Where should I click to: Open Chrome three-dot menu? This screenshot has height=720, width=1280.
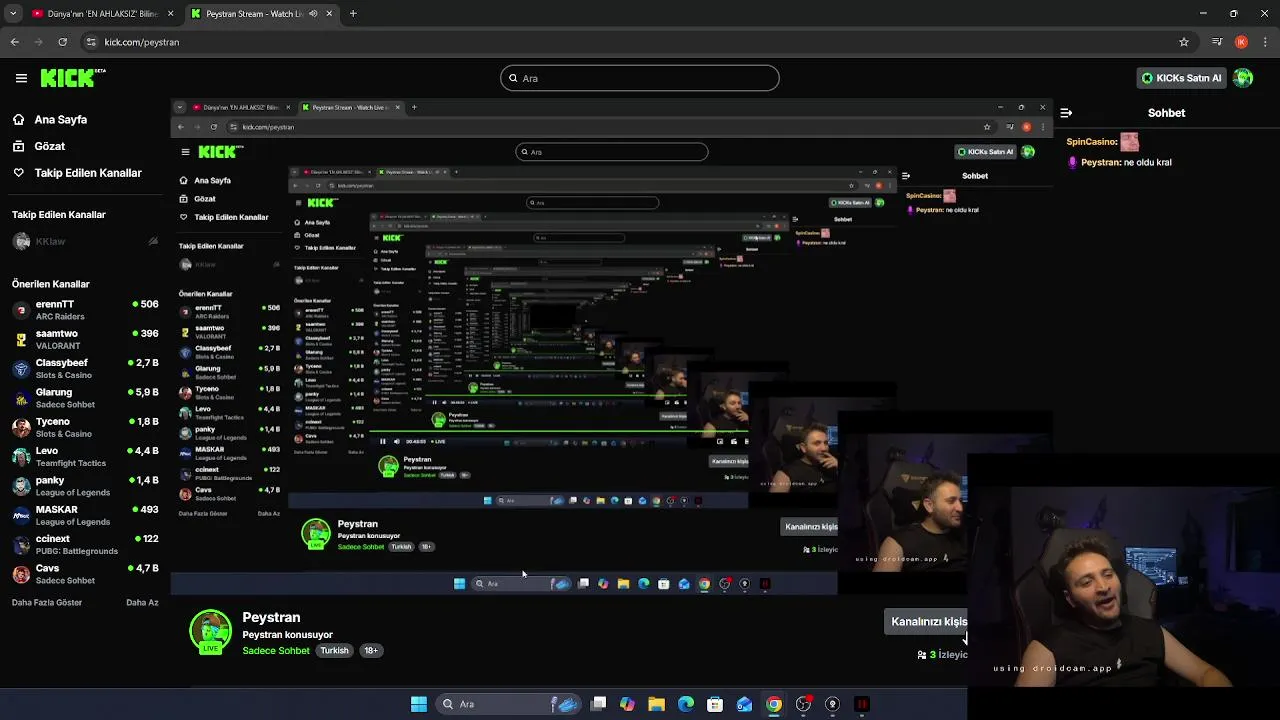(x=1264, y=42)
